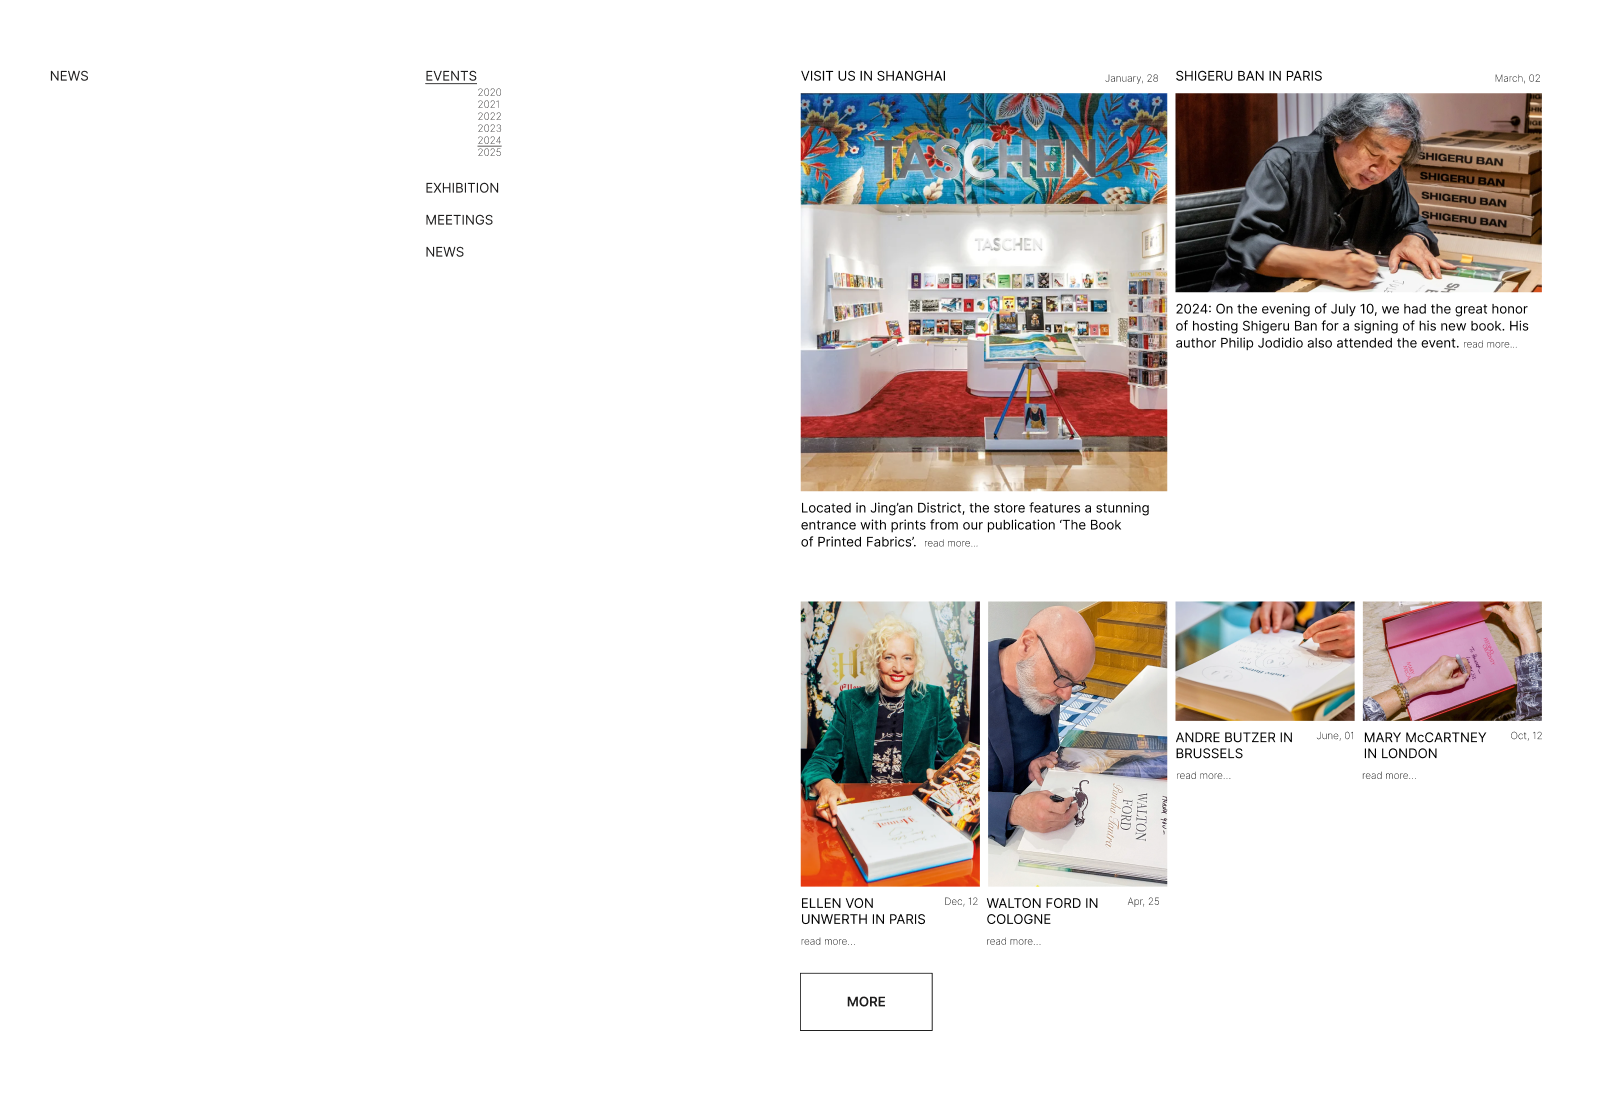Choose year 2023 in events list

pyautogui.click(x=489, y=128)
